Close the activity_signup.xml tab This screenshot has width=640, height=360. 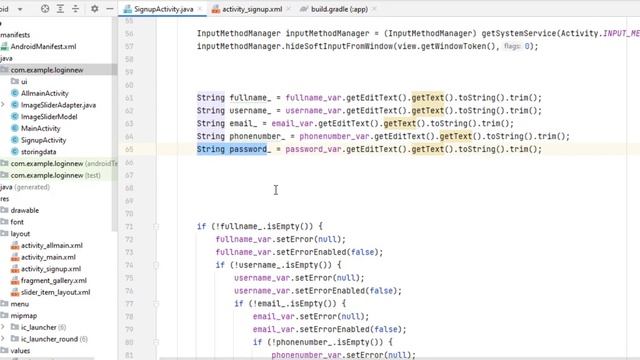[x=288, y=9]
